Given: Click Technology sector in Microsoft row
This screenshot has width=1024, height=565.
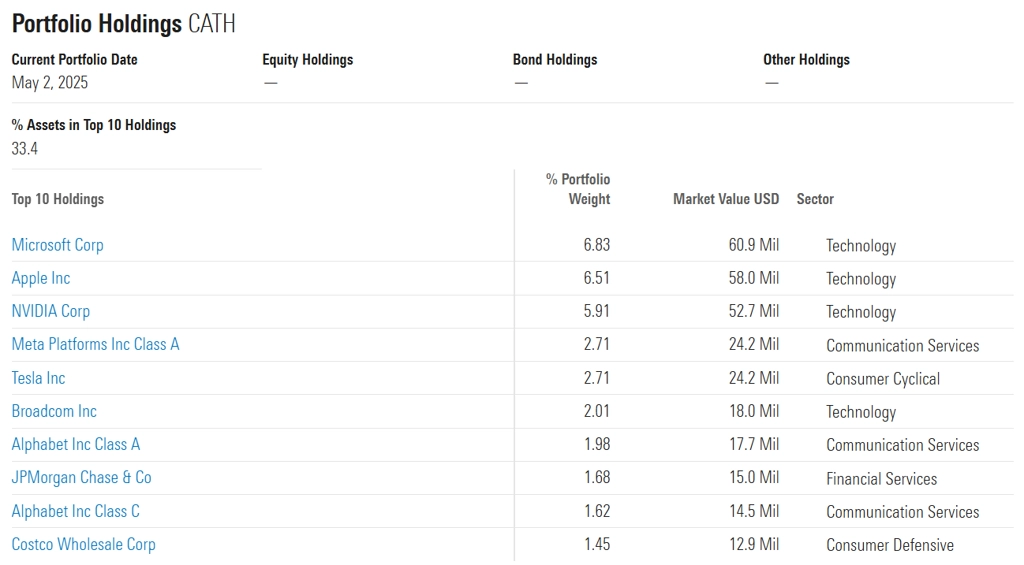Looking at the screenshot, I should pyautogui.click(x=861, y=246).
